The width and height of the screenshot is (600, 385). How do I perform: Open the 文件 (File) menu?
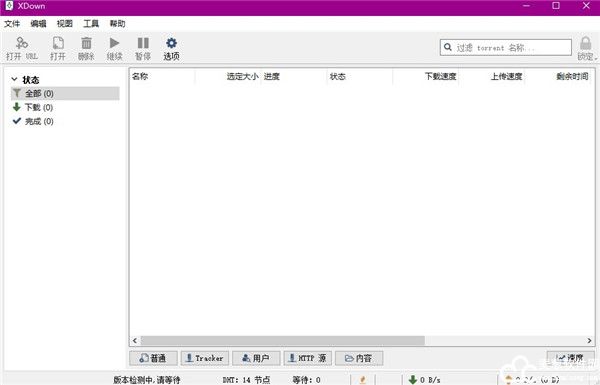(12, 24)
